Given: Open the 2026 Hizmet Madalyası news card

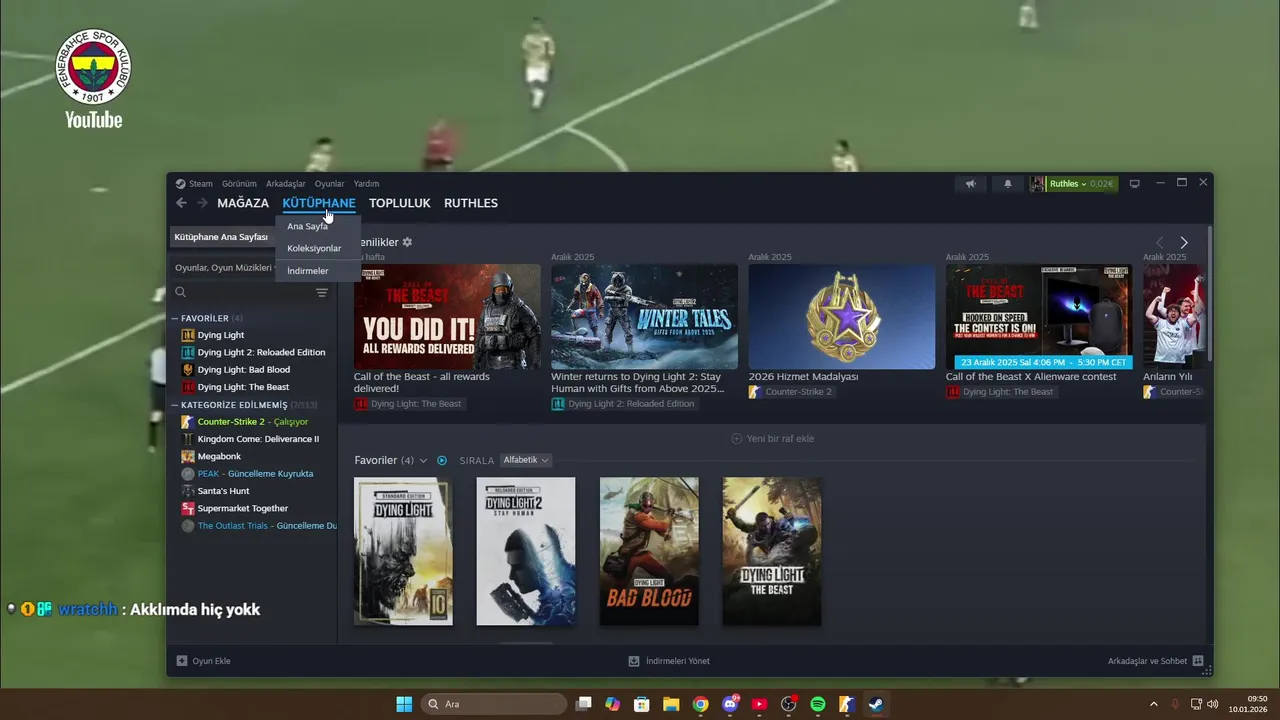Looking at the screenshot, I should (x=842, y=317).
